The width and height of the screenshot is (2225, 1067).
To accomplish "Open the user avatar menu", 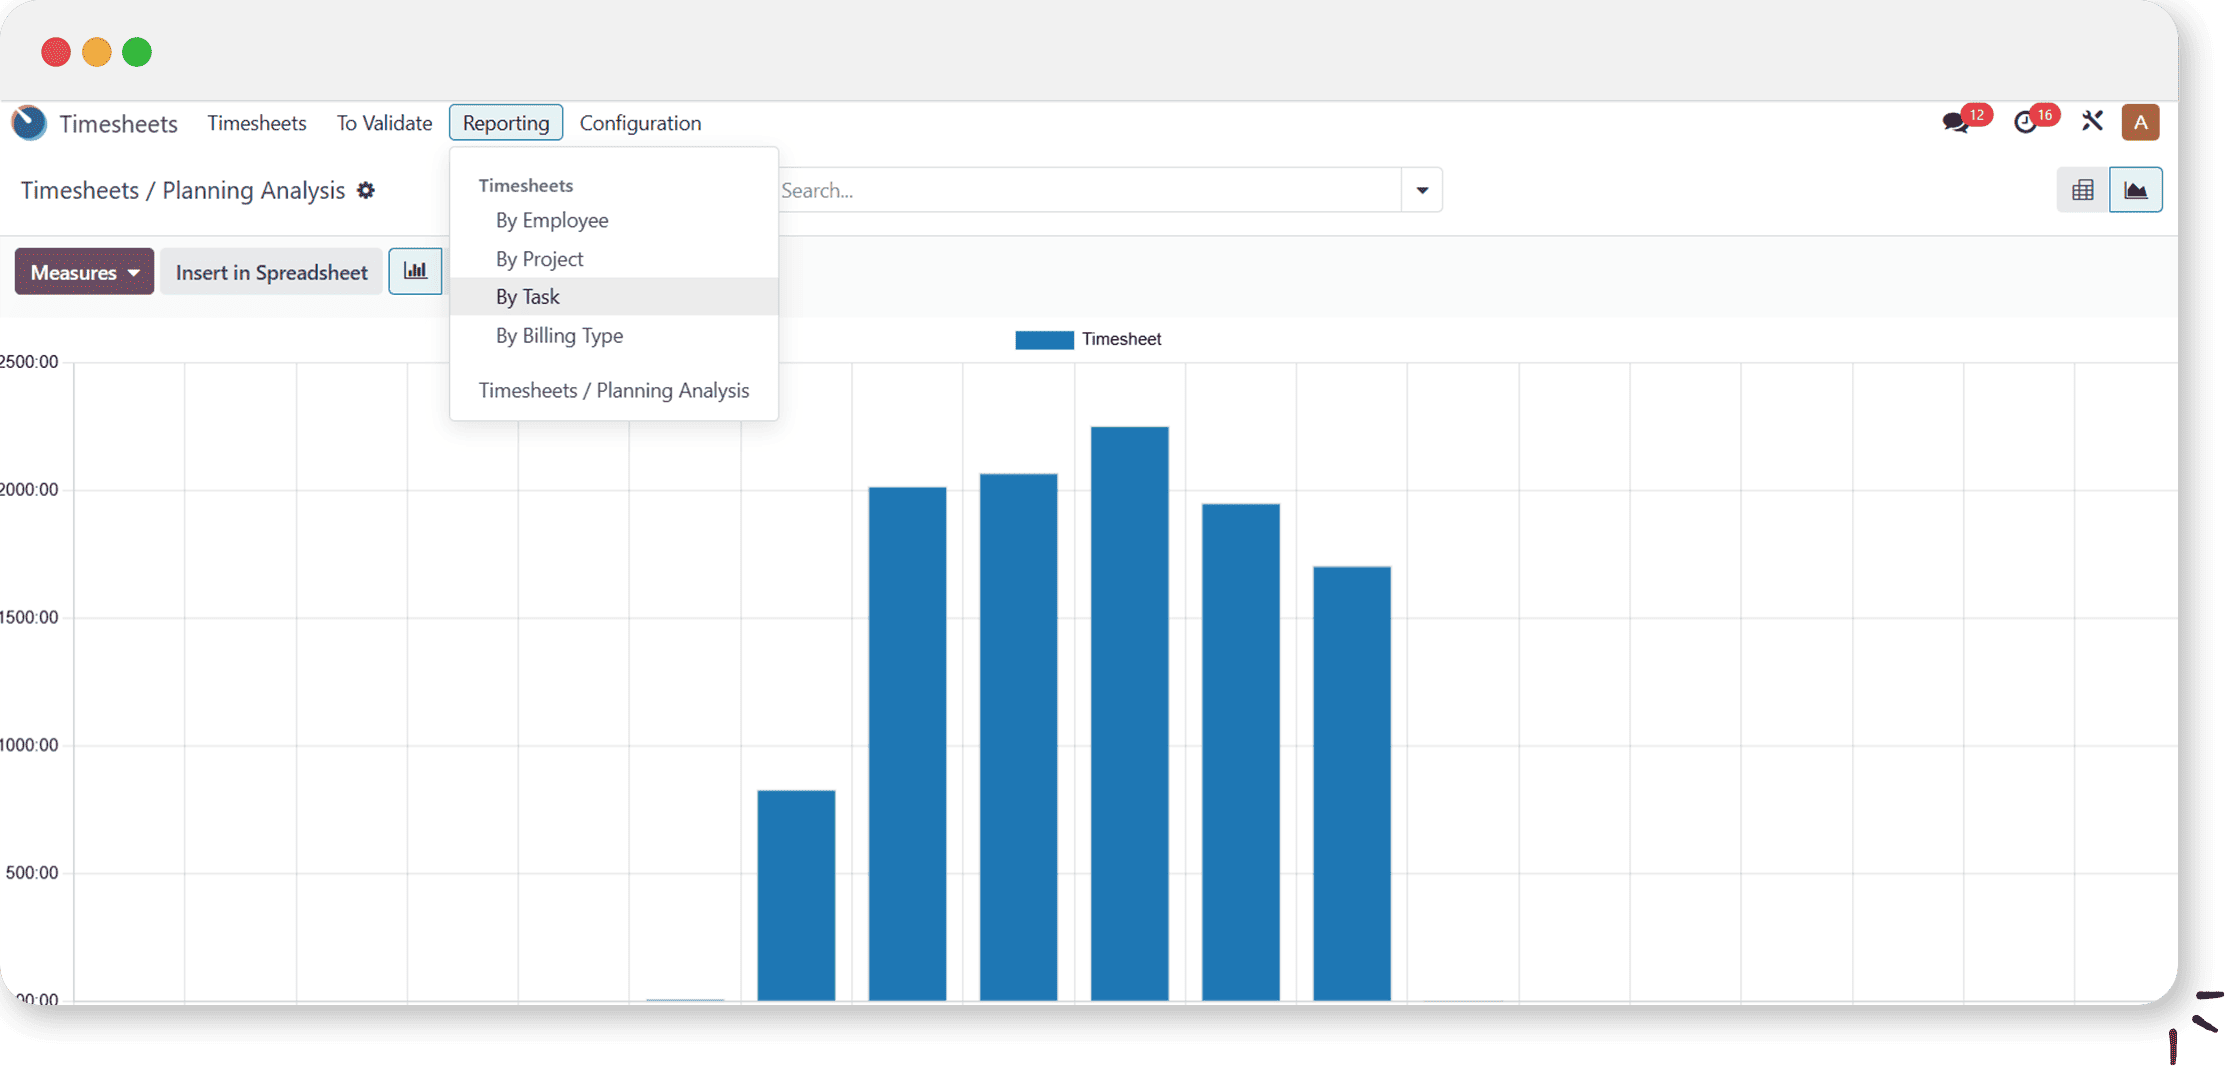I will click(2141, 122).
